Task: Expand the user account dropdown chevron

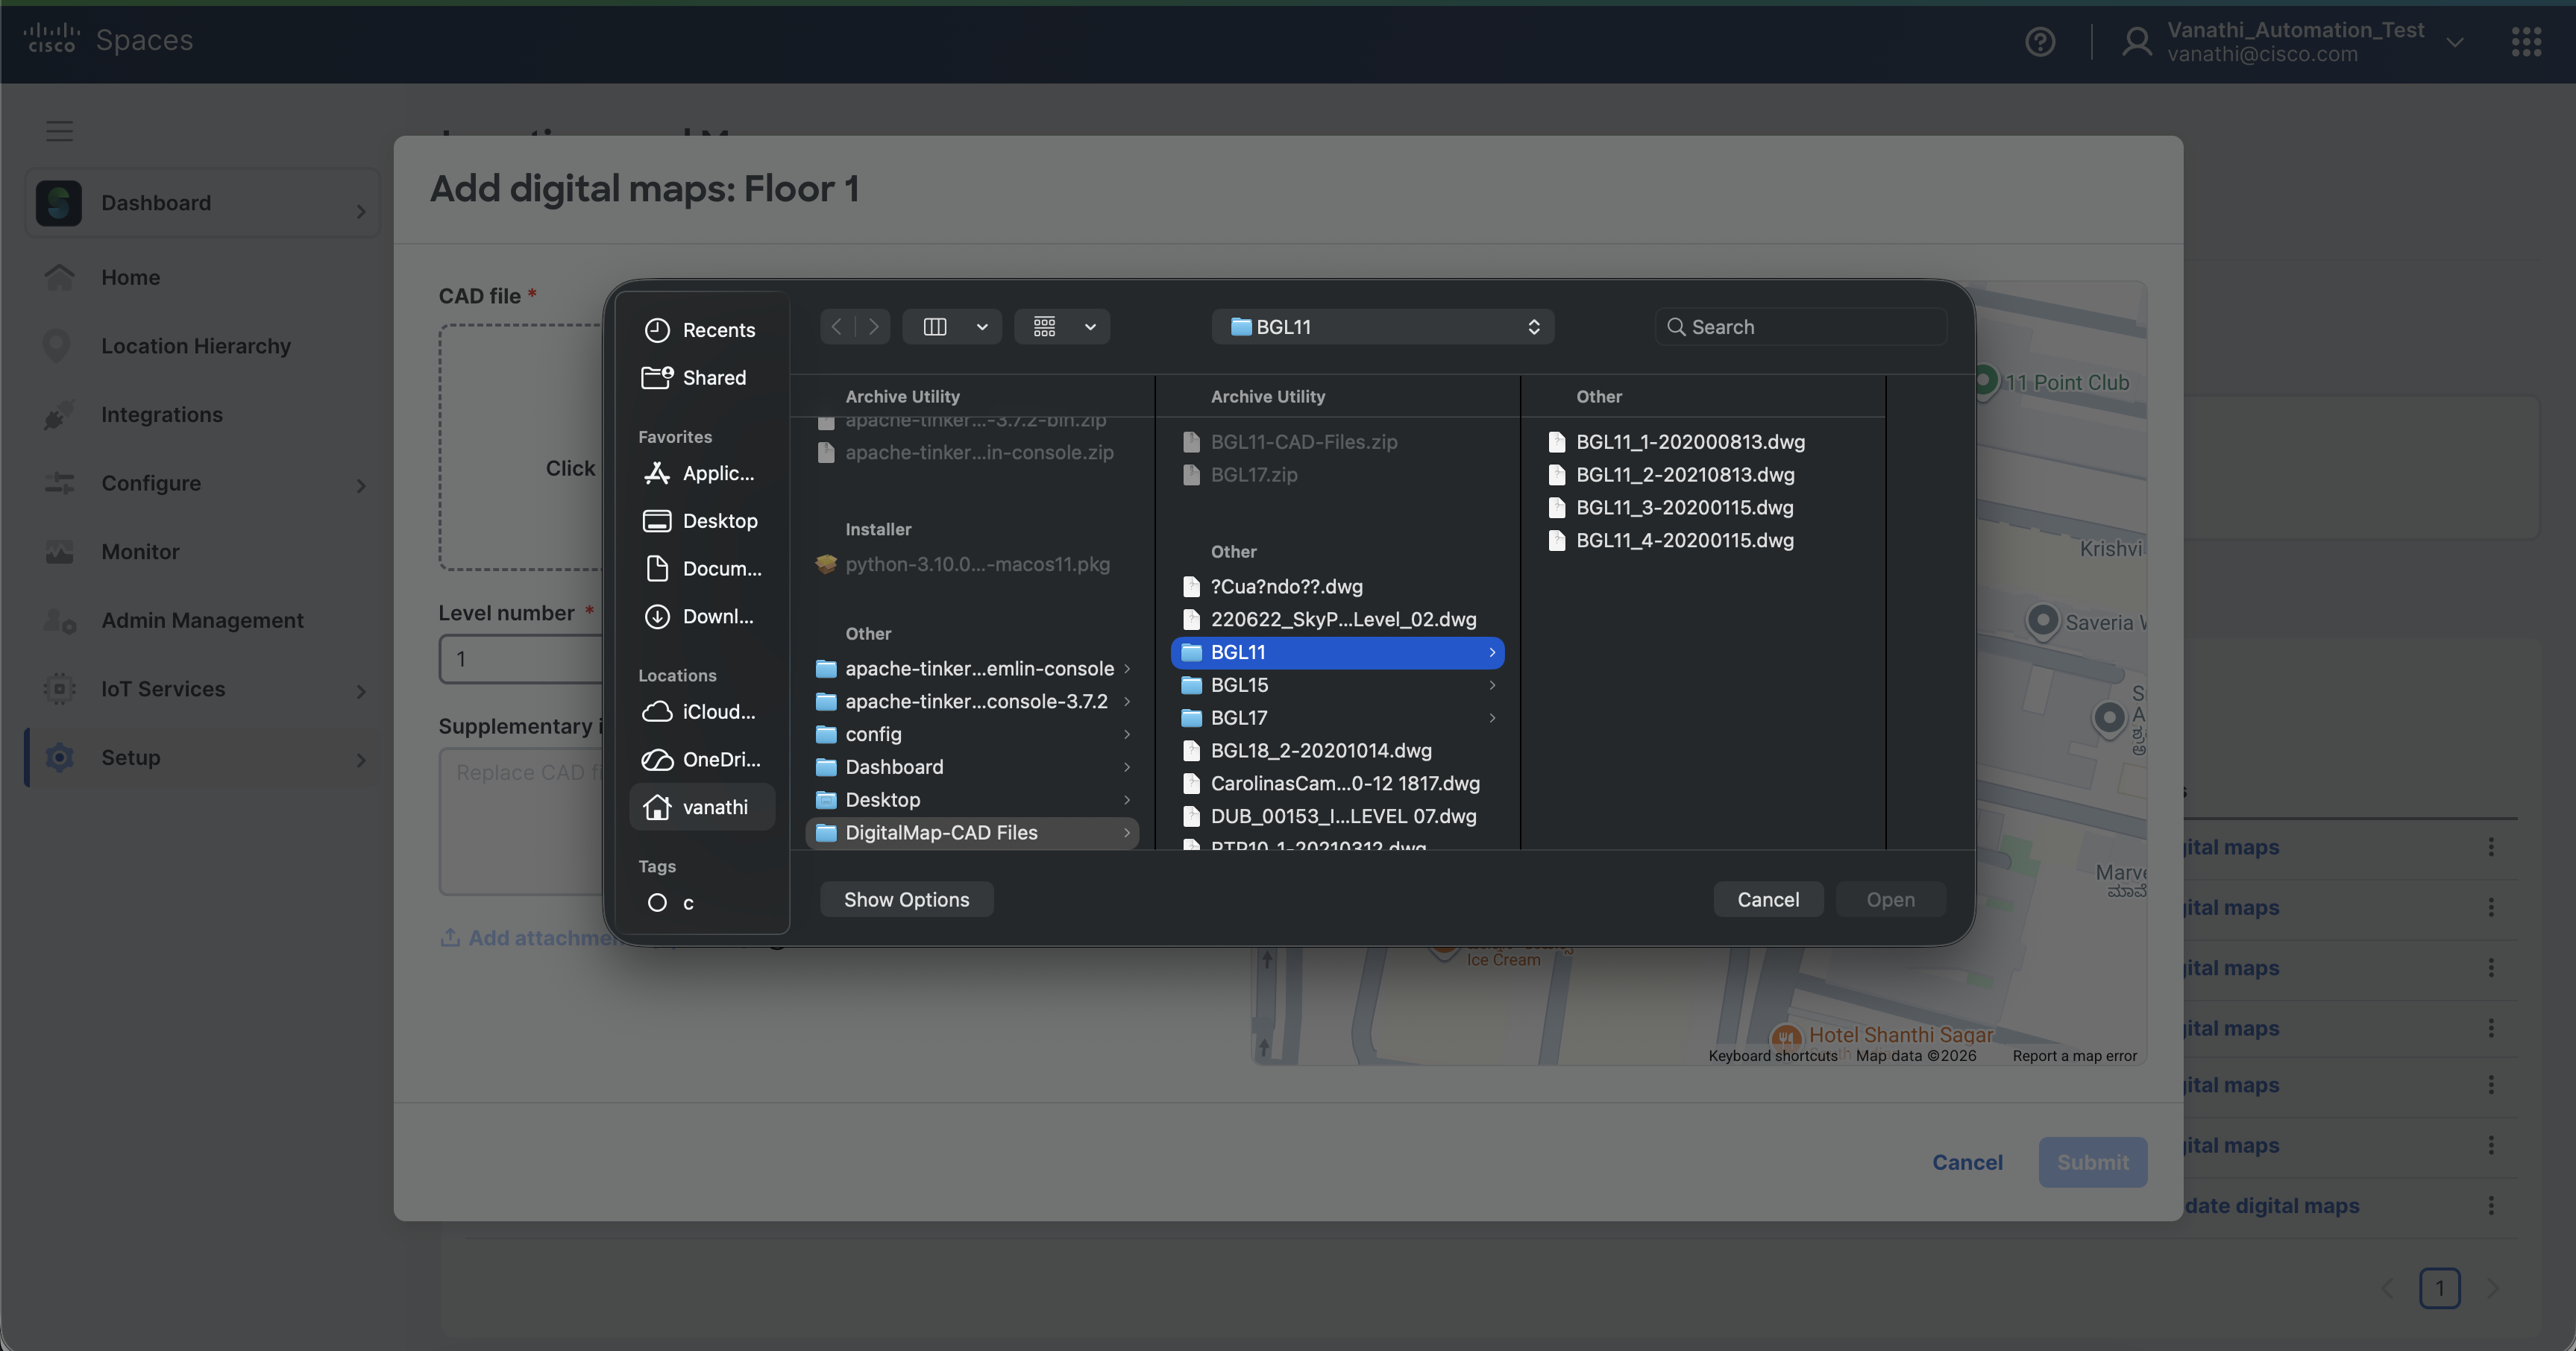Action: (x=2455, y=42)
